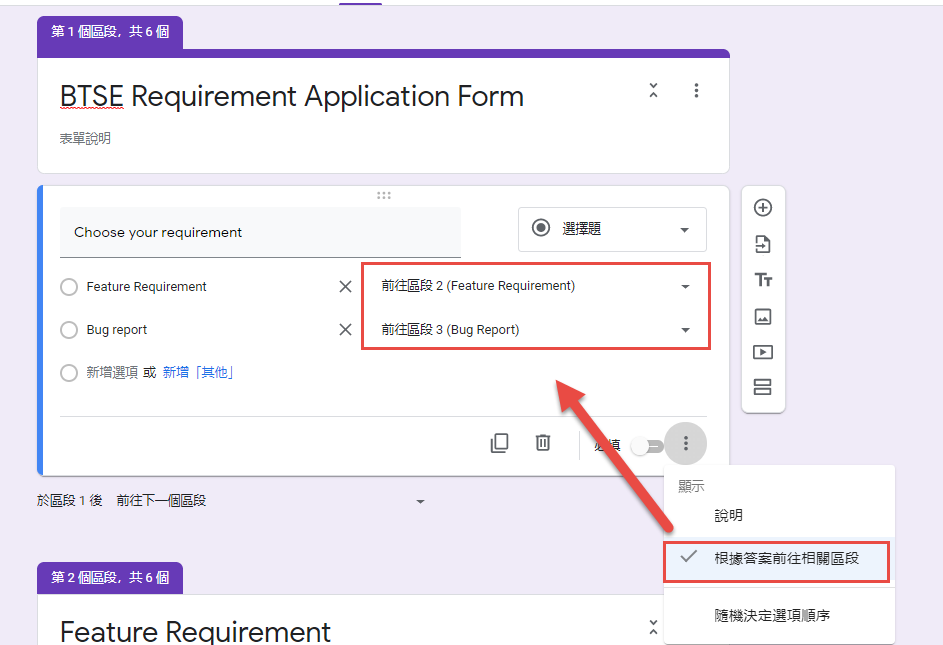This screenshot has width=943, height=645.
Task: Remove the Feature Requirement option
Action: [345, 286]
